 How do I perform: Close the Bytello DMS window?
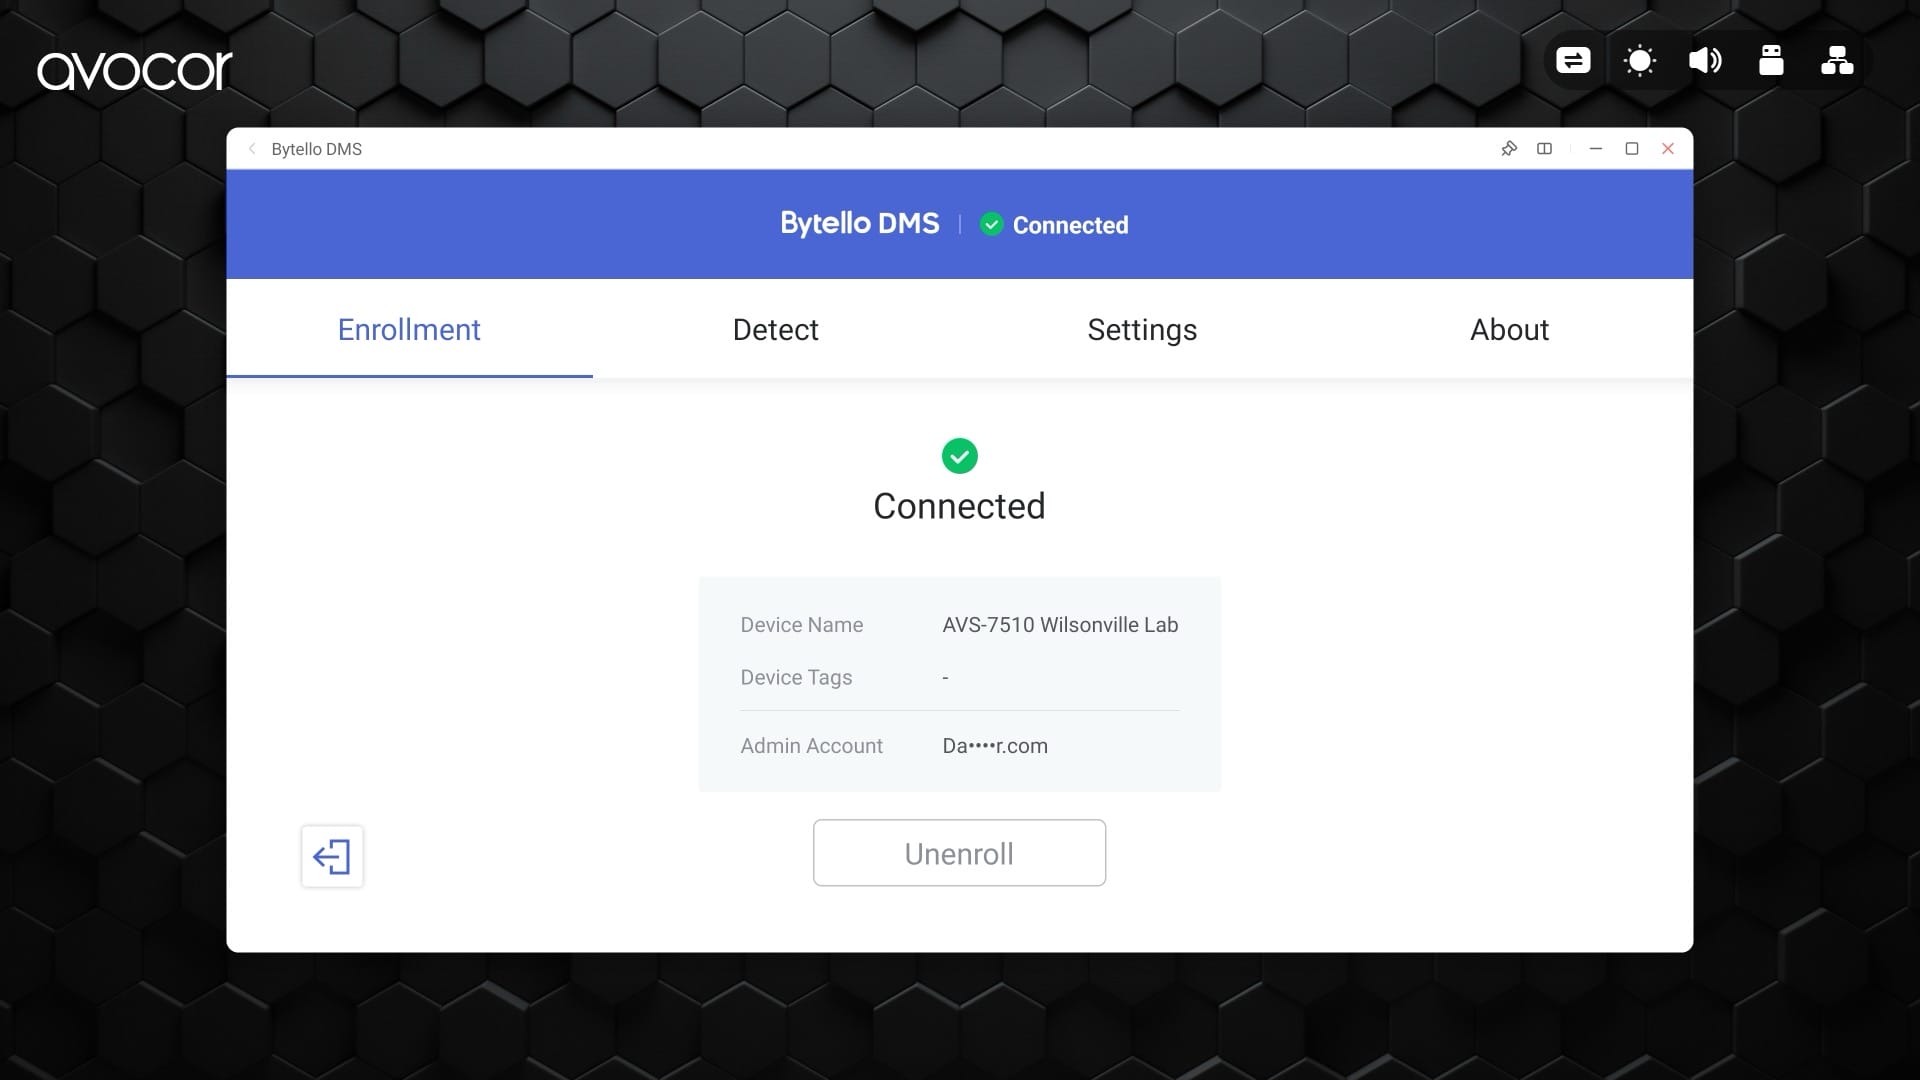pos(1668,149)
